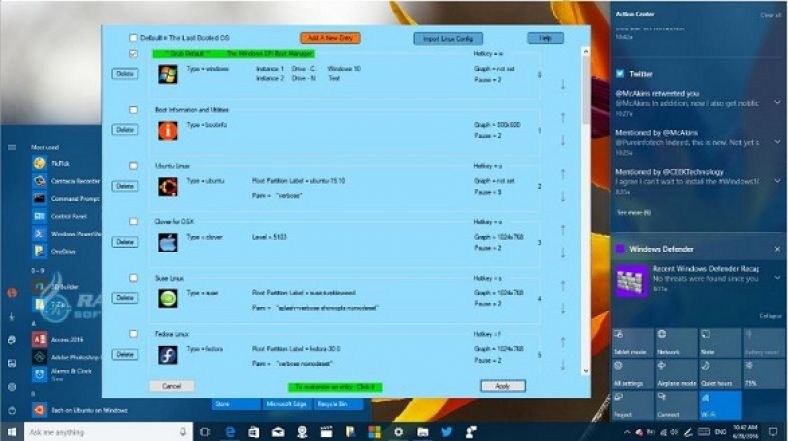The height and width of the screenshot is (441, 788).
Task: Click Apply in the boot manager window
Action: pos(503,386)
